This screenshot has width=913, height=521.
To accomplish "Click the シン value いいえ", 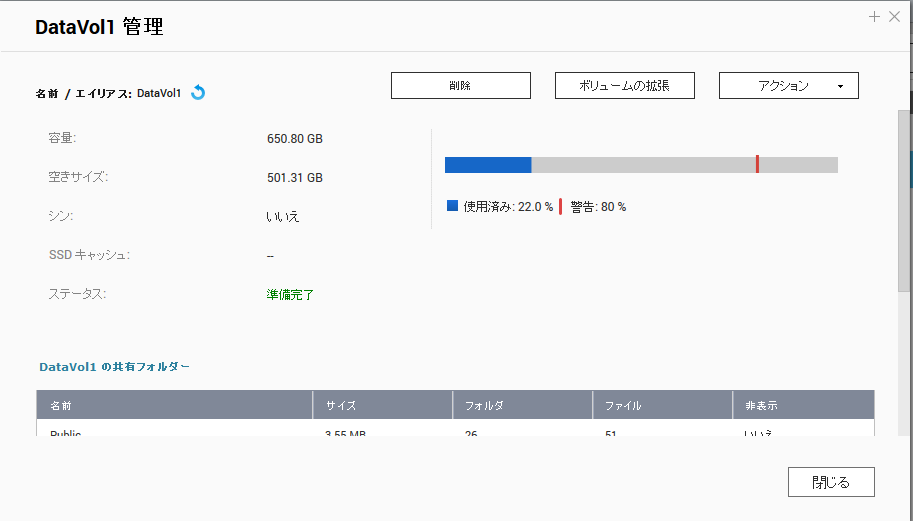I will [282, 217].
